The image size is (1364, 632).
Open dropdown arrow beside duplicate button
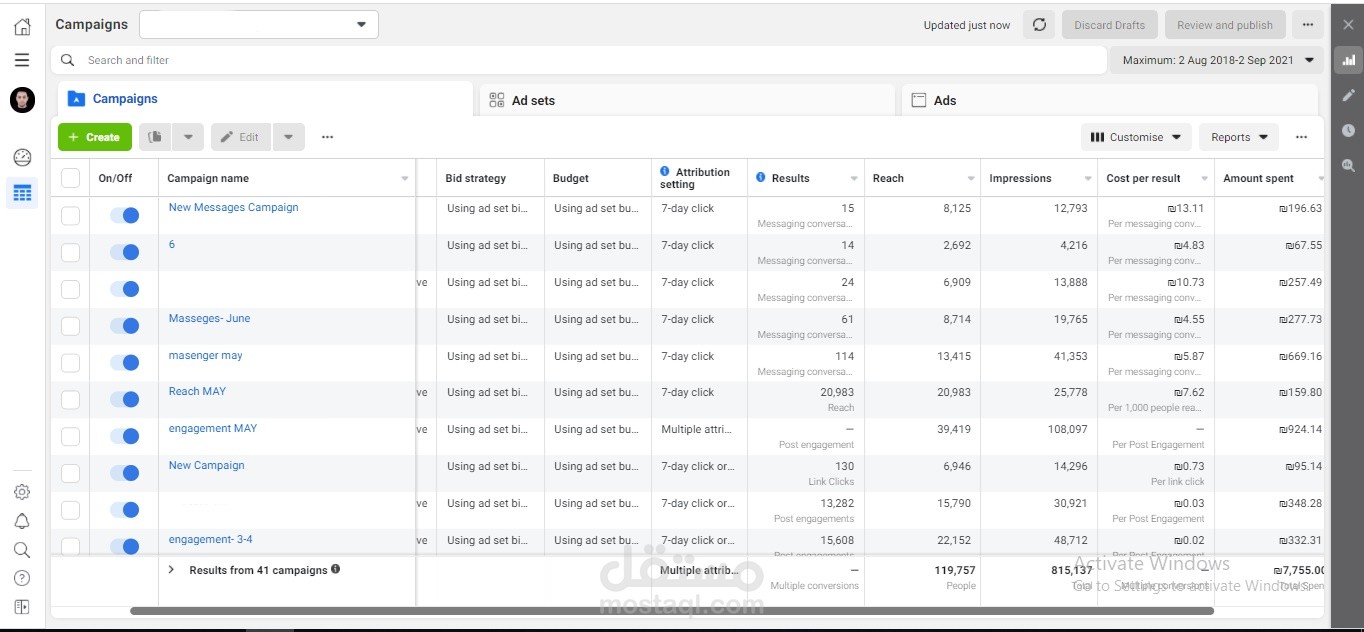(188, 137)
